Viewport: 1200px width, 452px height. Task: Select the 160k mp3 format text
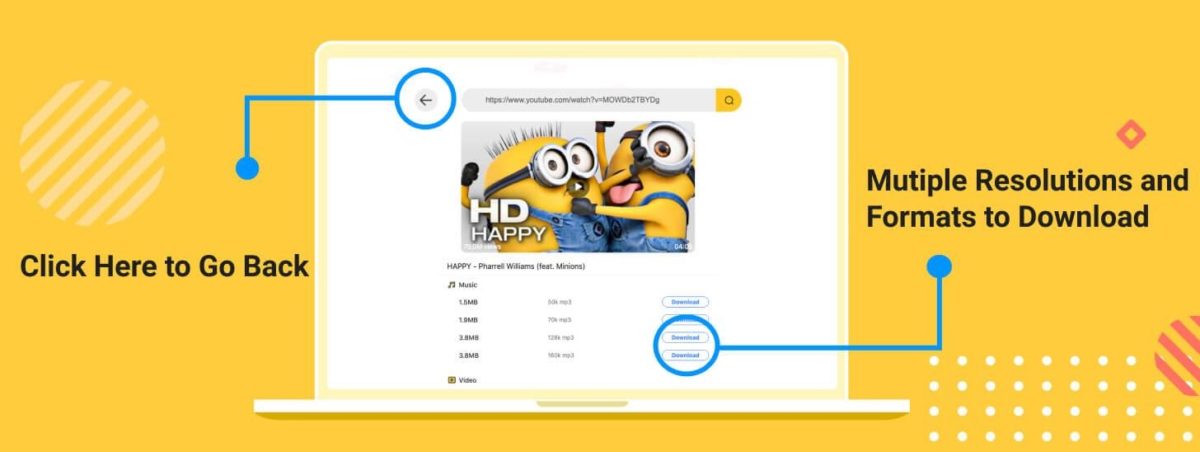(x=560, y=355)
